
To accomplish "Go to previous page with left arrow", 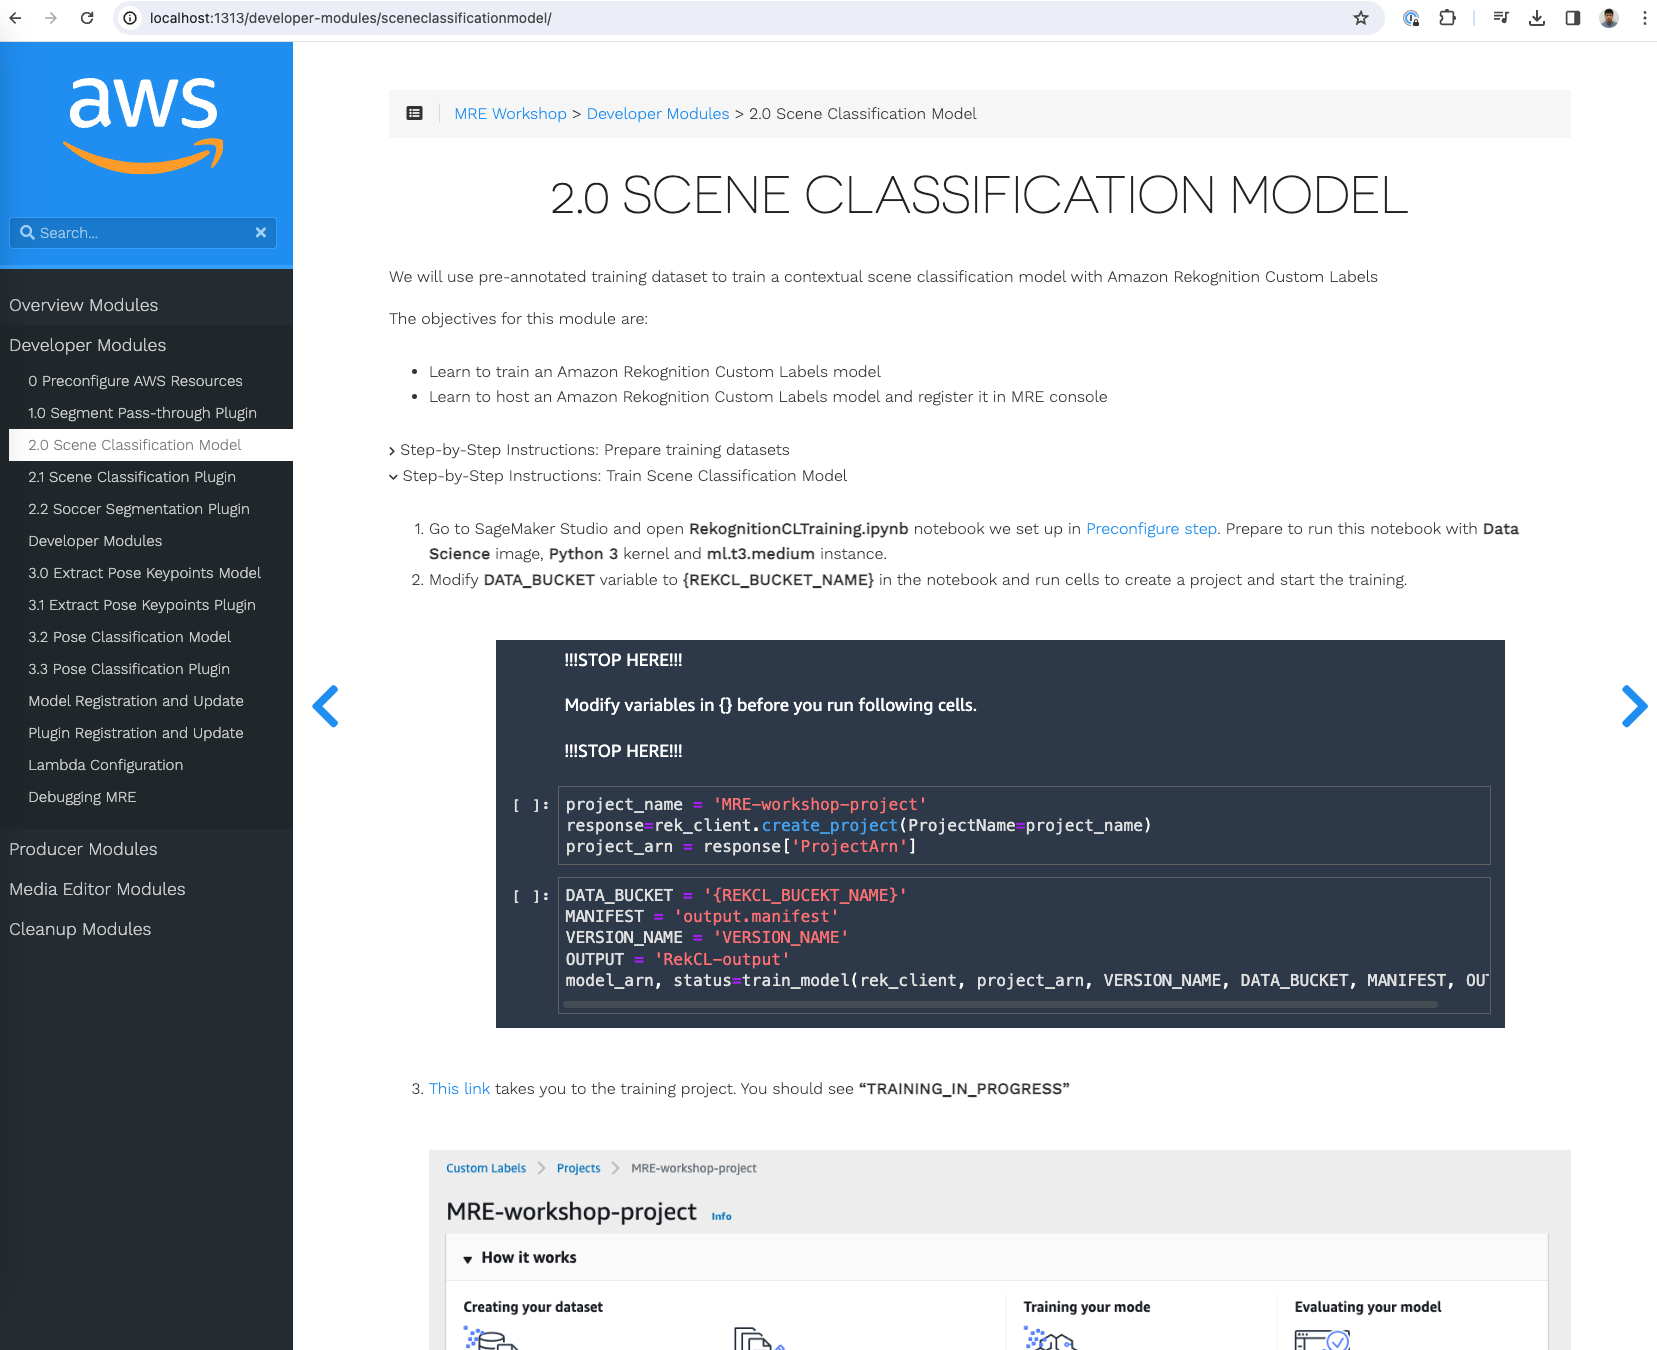I will (x=326, y=706).
